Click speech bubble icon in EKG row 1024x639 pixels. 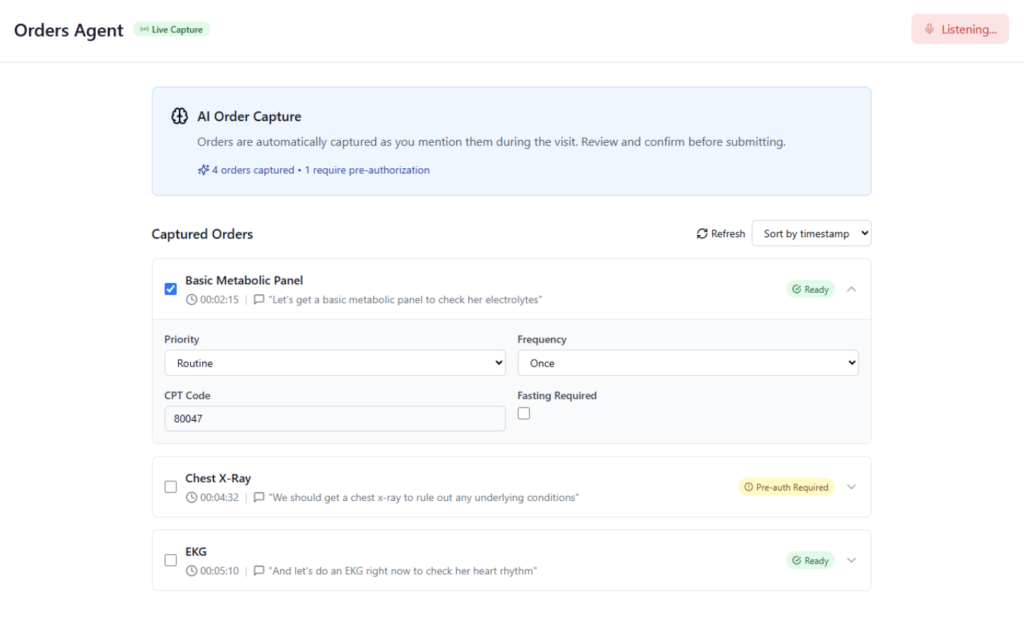(259, 571)
